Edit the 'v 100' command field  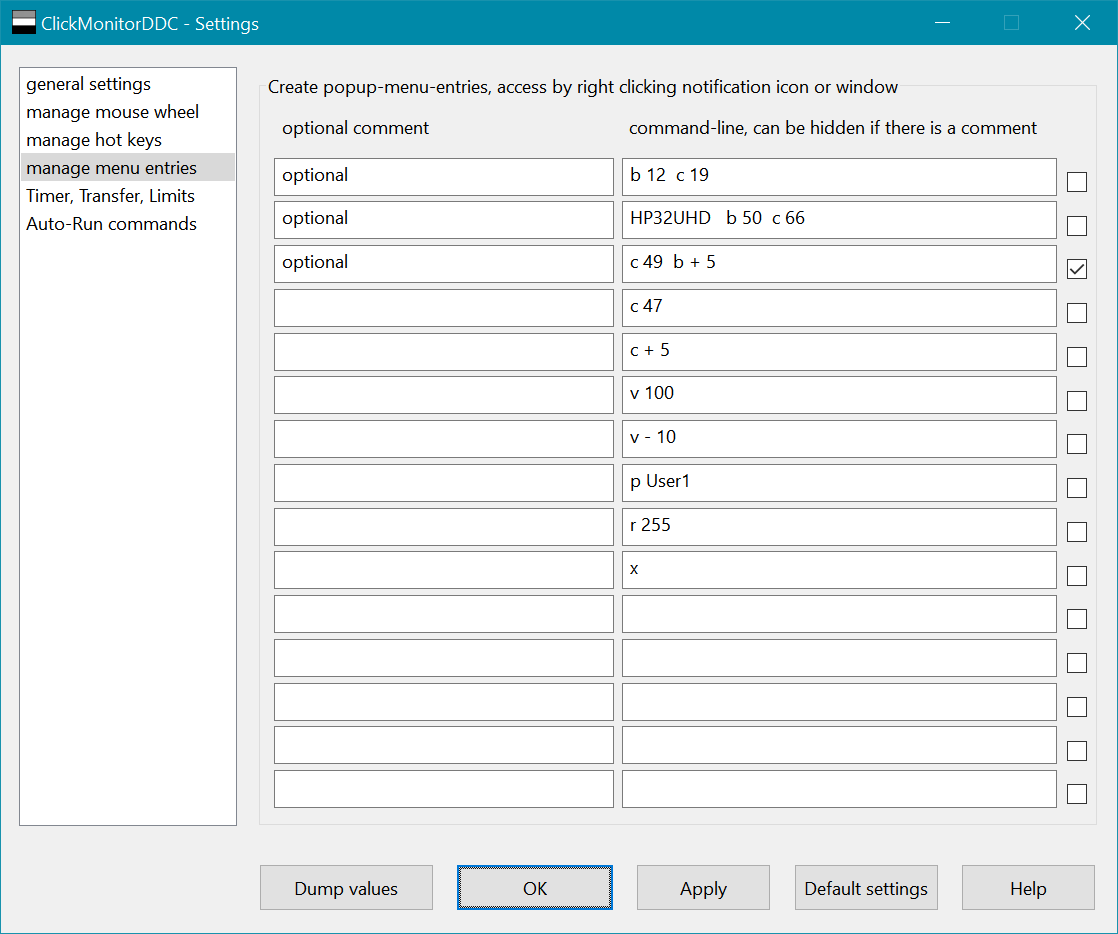(x=839, y=395)
